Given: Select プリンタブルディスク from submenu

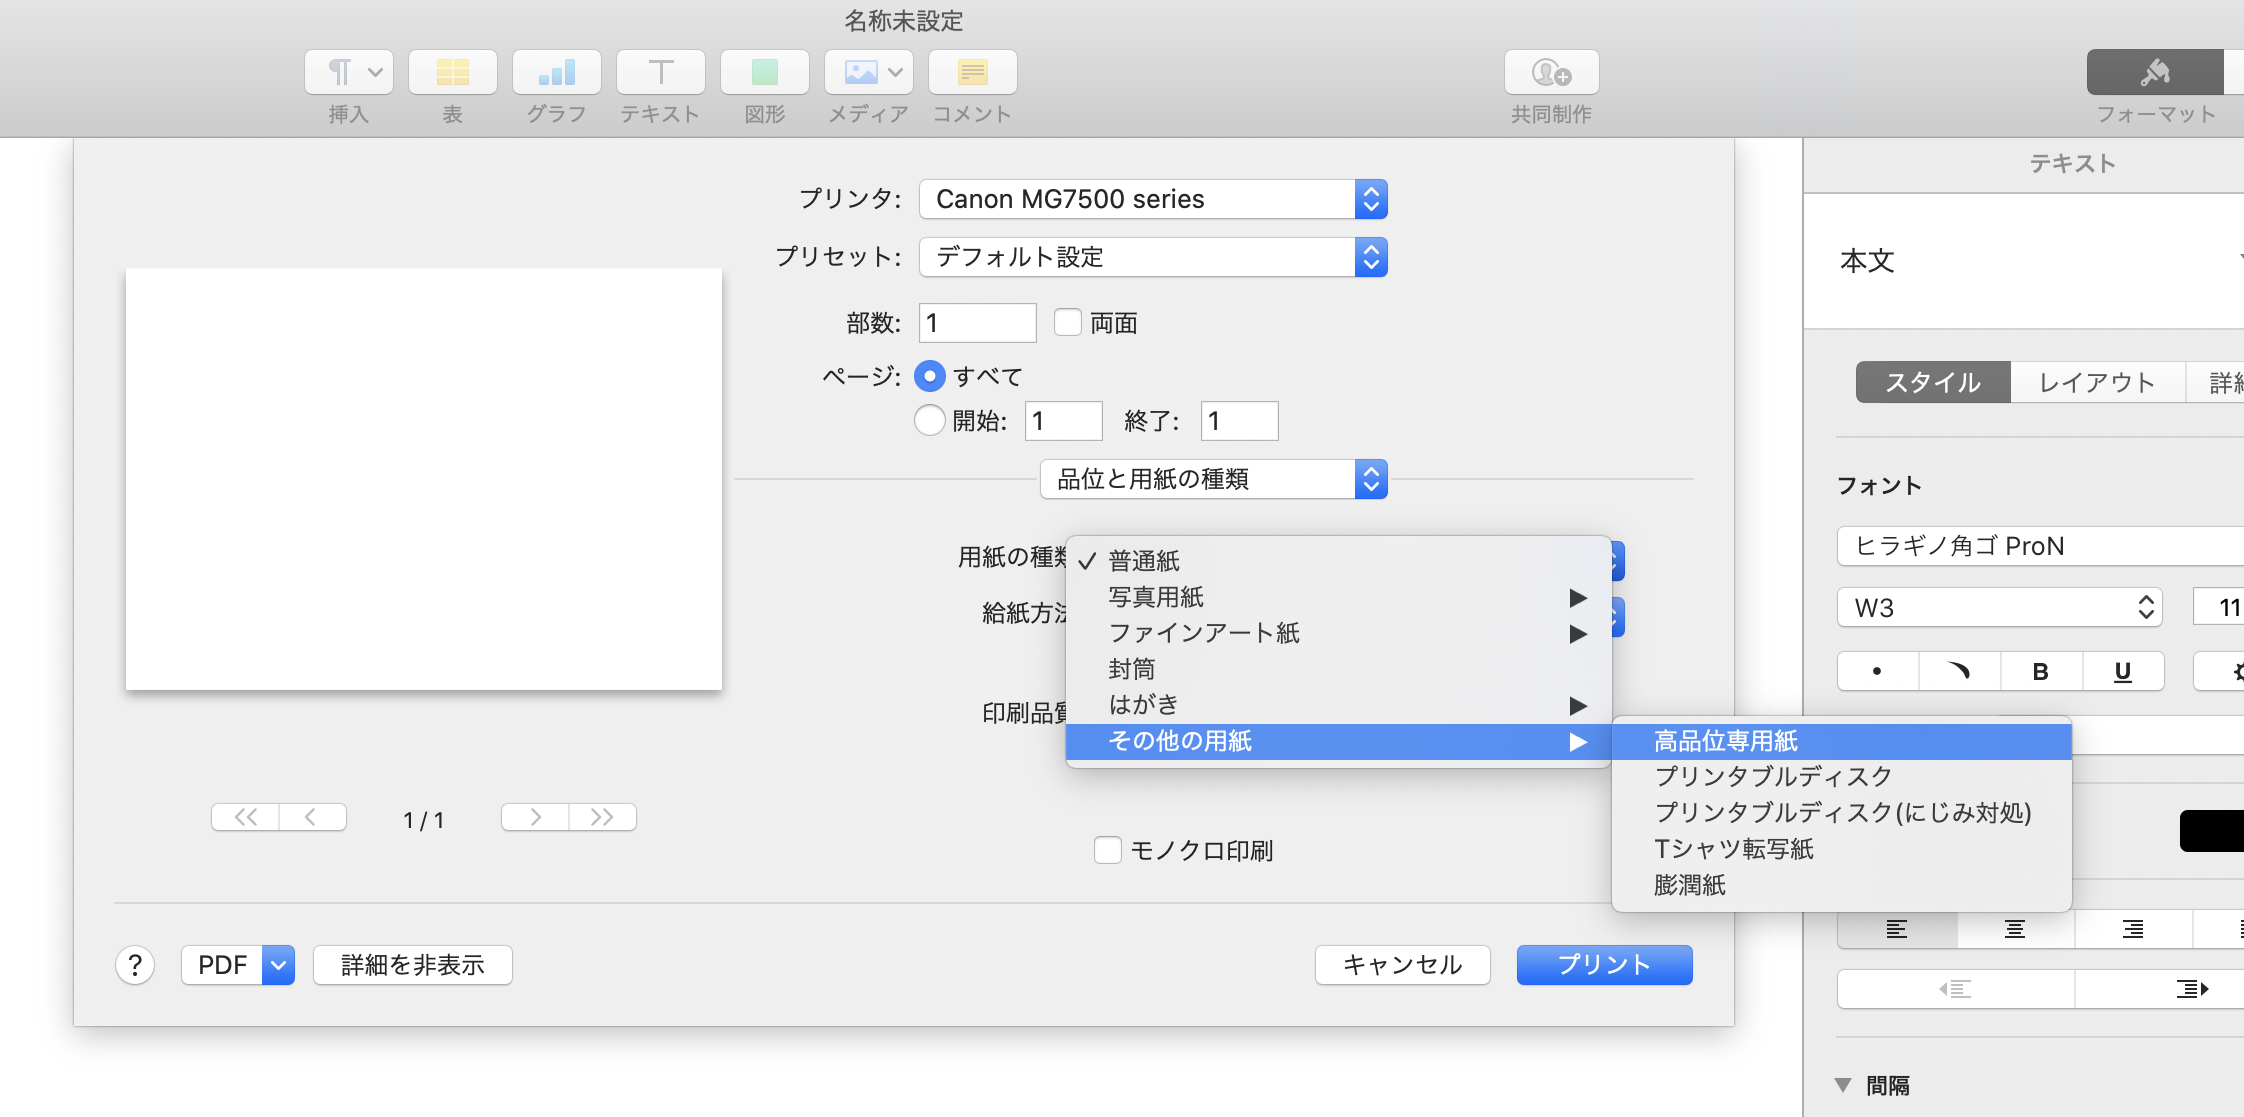Looking at the screenshot, I should pos(1772,777).
